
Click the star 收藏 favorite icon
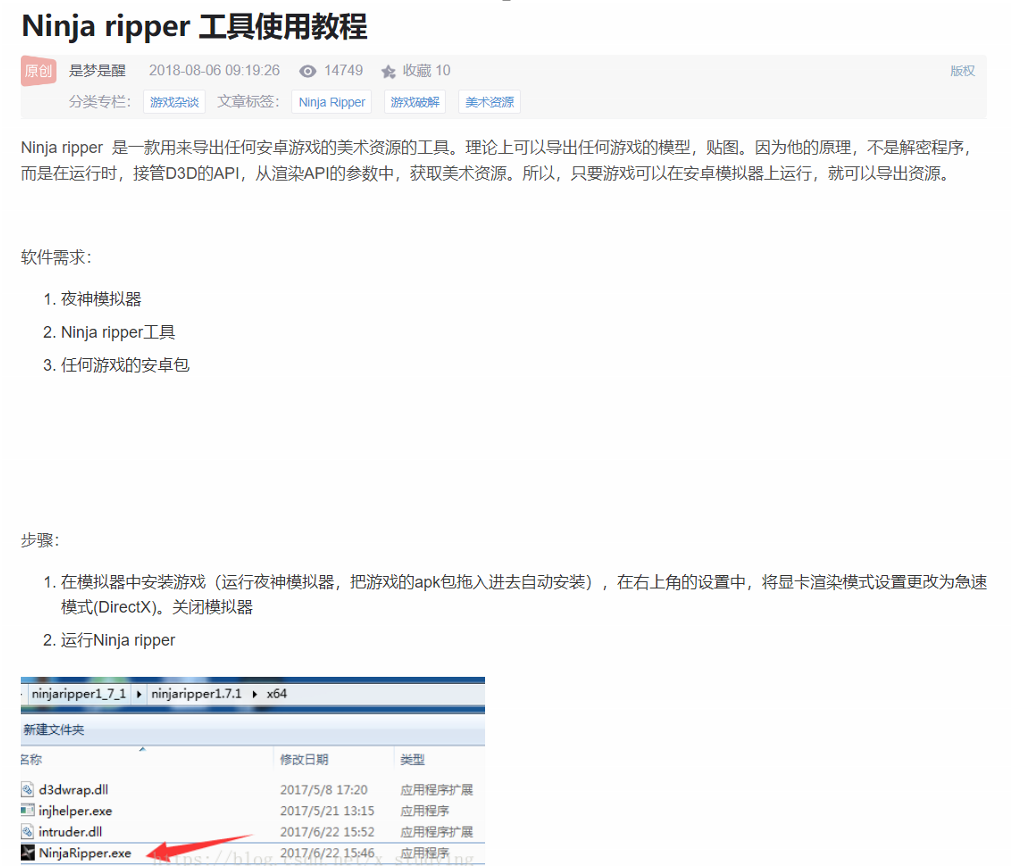[388, 71]
